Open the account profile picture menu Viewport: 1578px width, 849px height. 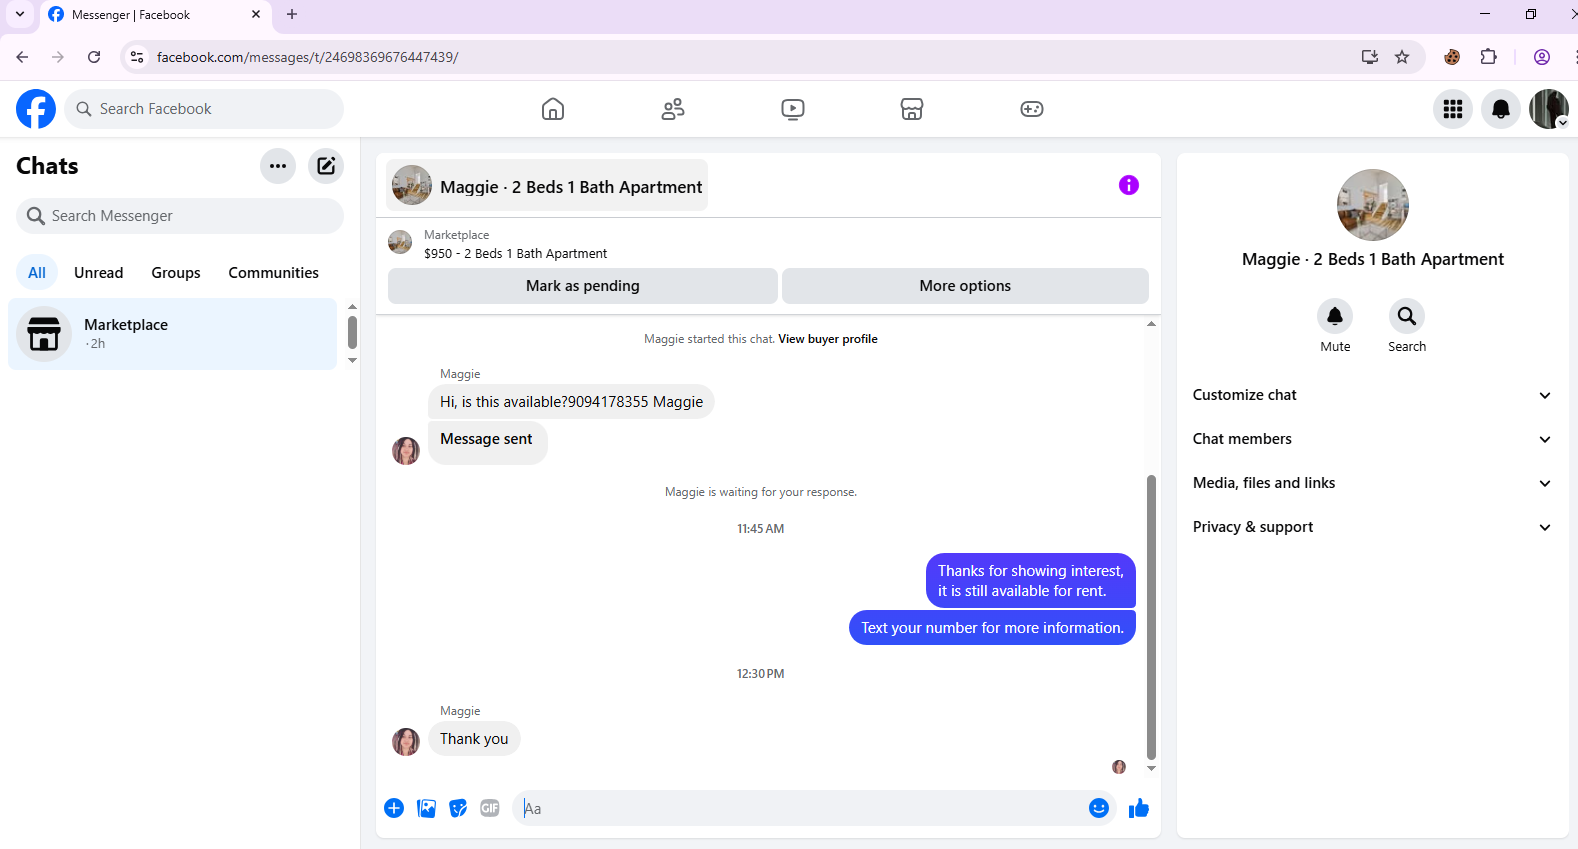click(1549, 109)
